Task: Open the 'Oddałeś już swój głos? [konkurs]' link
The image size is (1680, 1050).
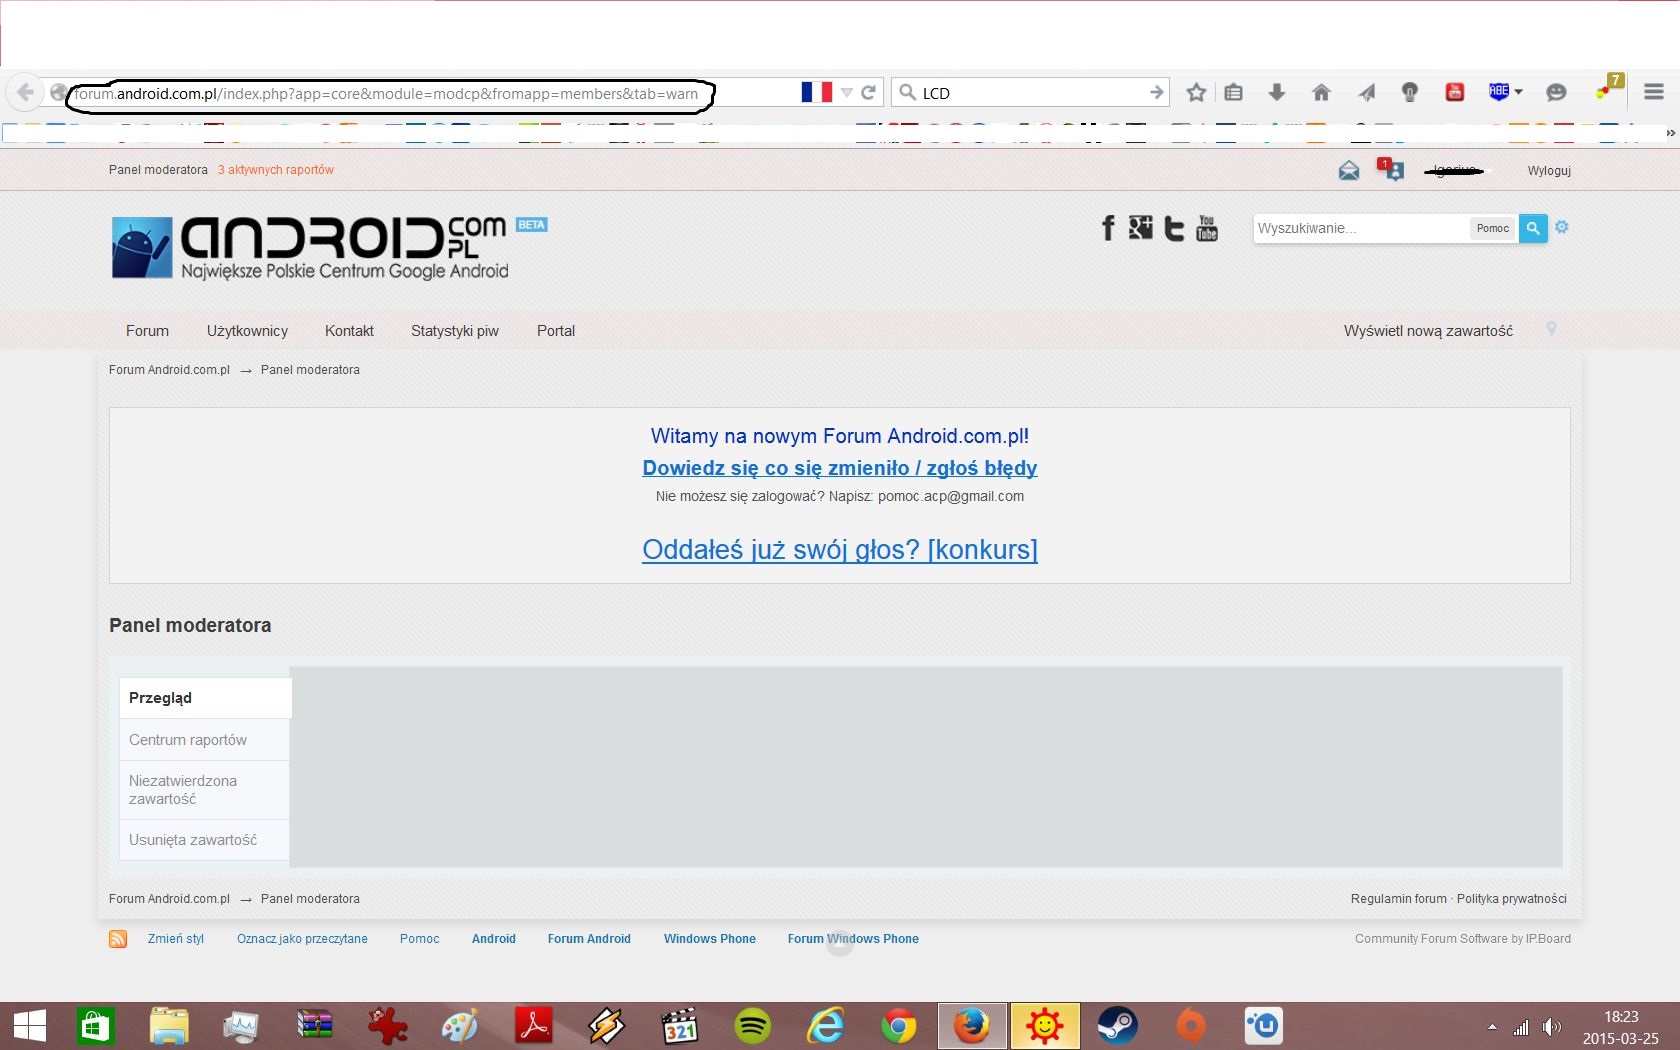Action: 839,550
